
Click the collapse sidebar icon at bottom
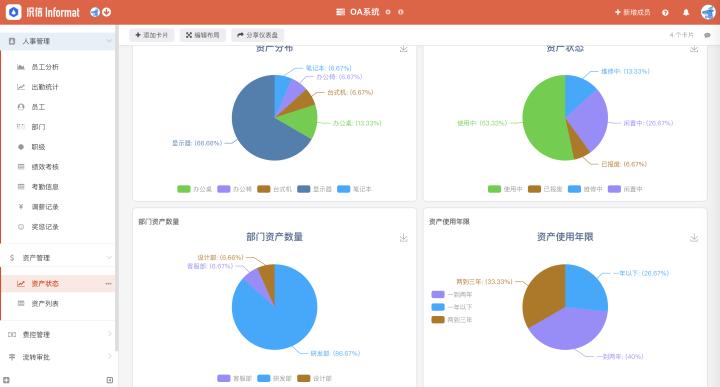(x=110, y=380)
